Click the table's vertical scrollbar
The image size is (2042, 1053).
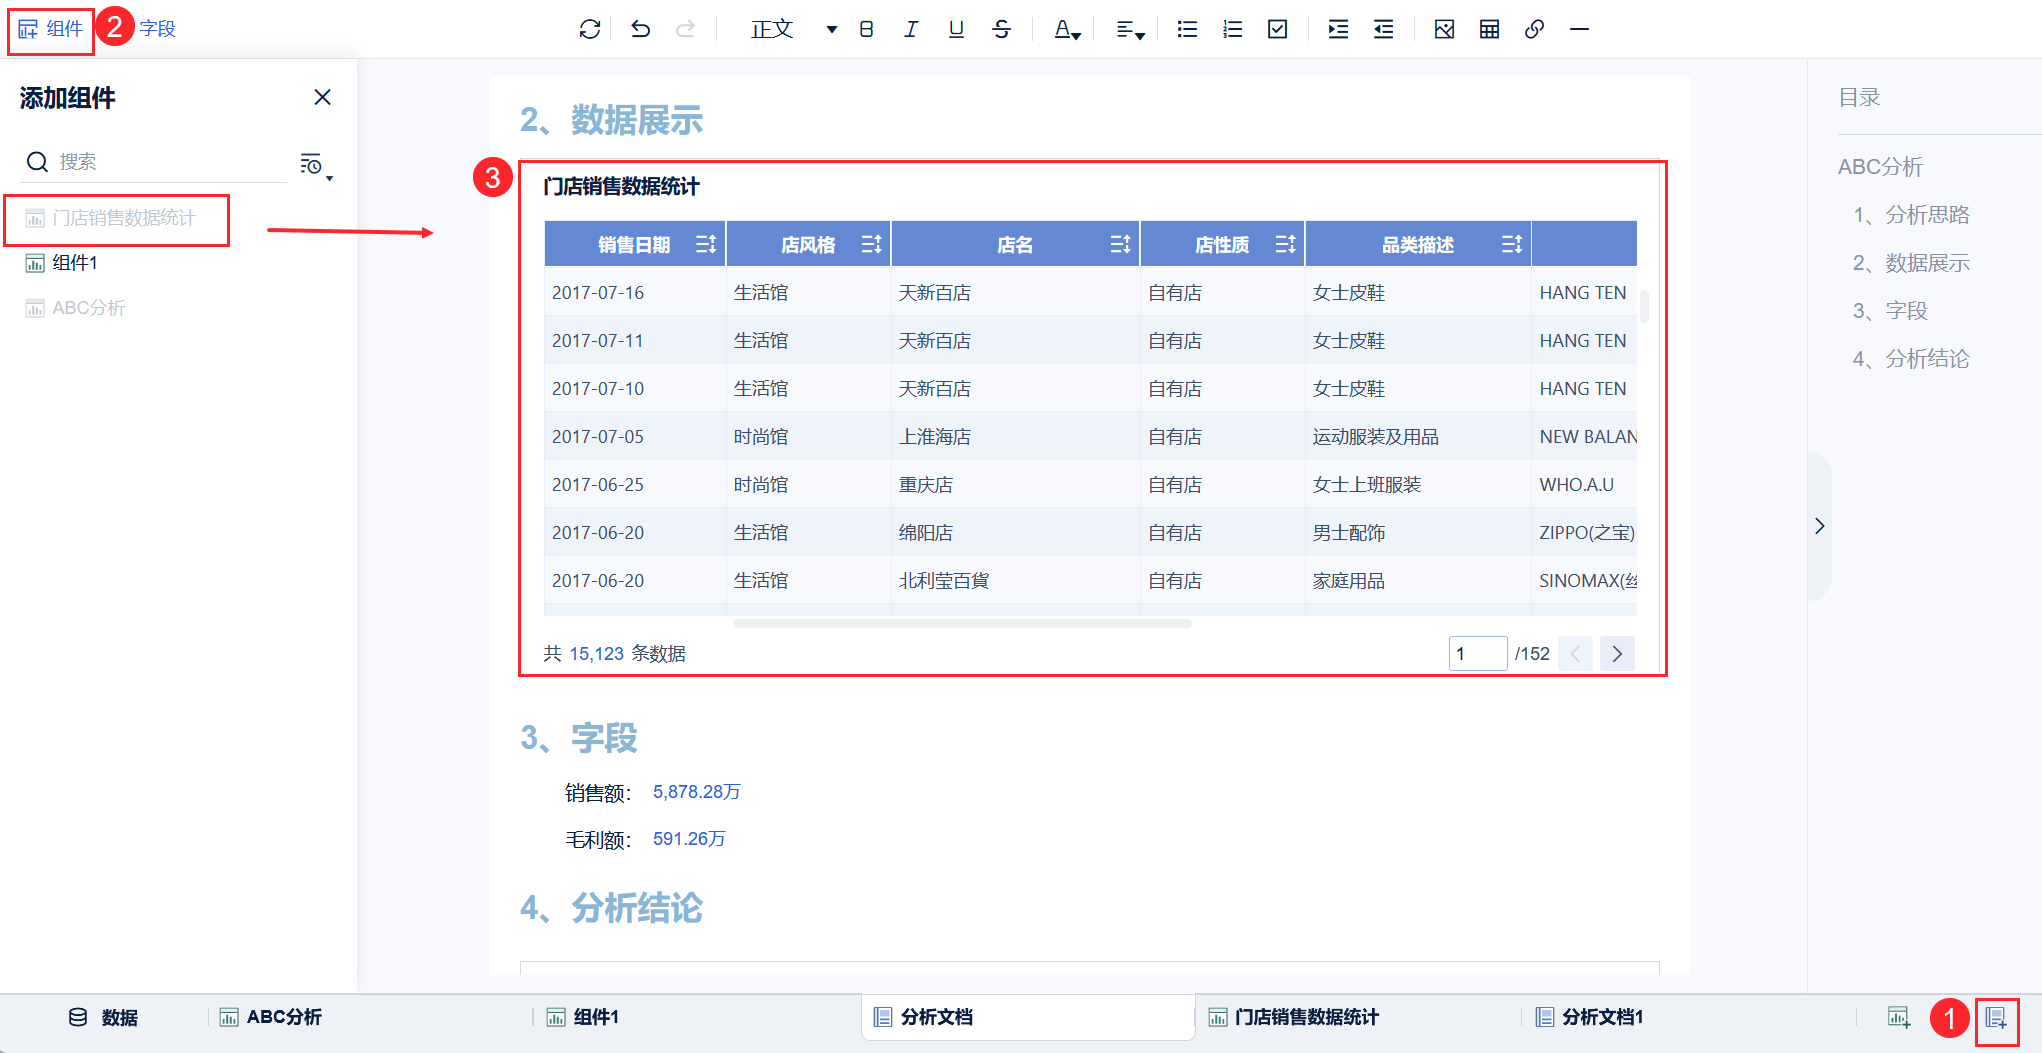coord(1644,306)
